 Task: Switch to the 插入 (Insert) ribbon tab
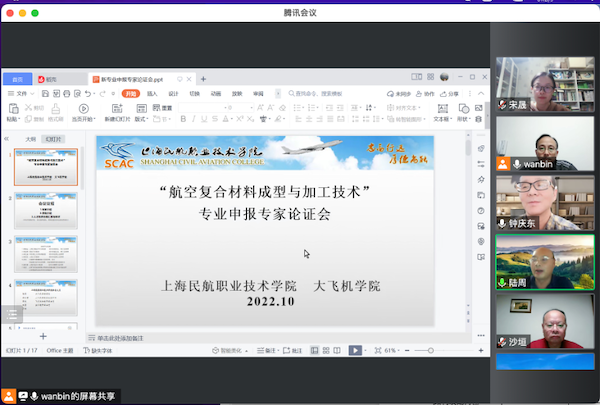pyautogui.click(x=152, y=93)
